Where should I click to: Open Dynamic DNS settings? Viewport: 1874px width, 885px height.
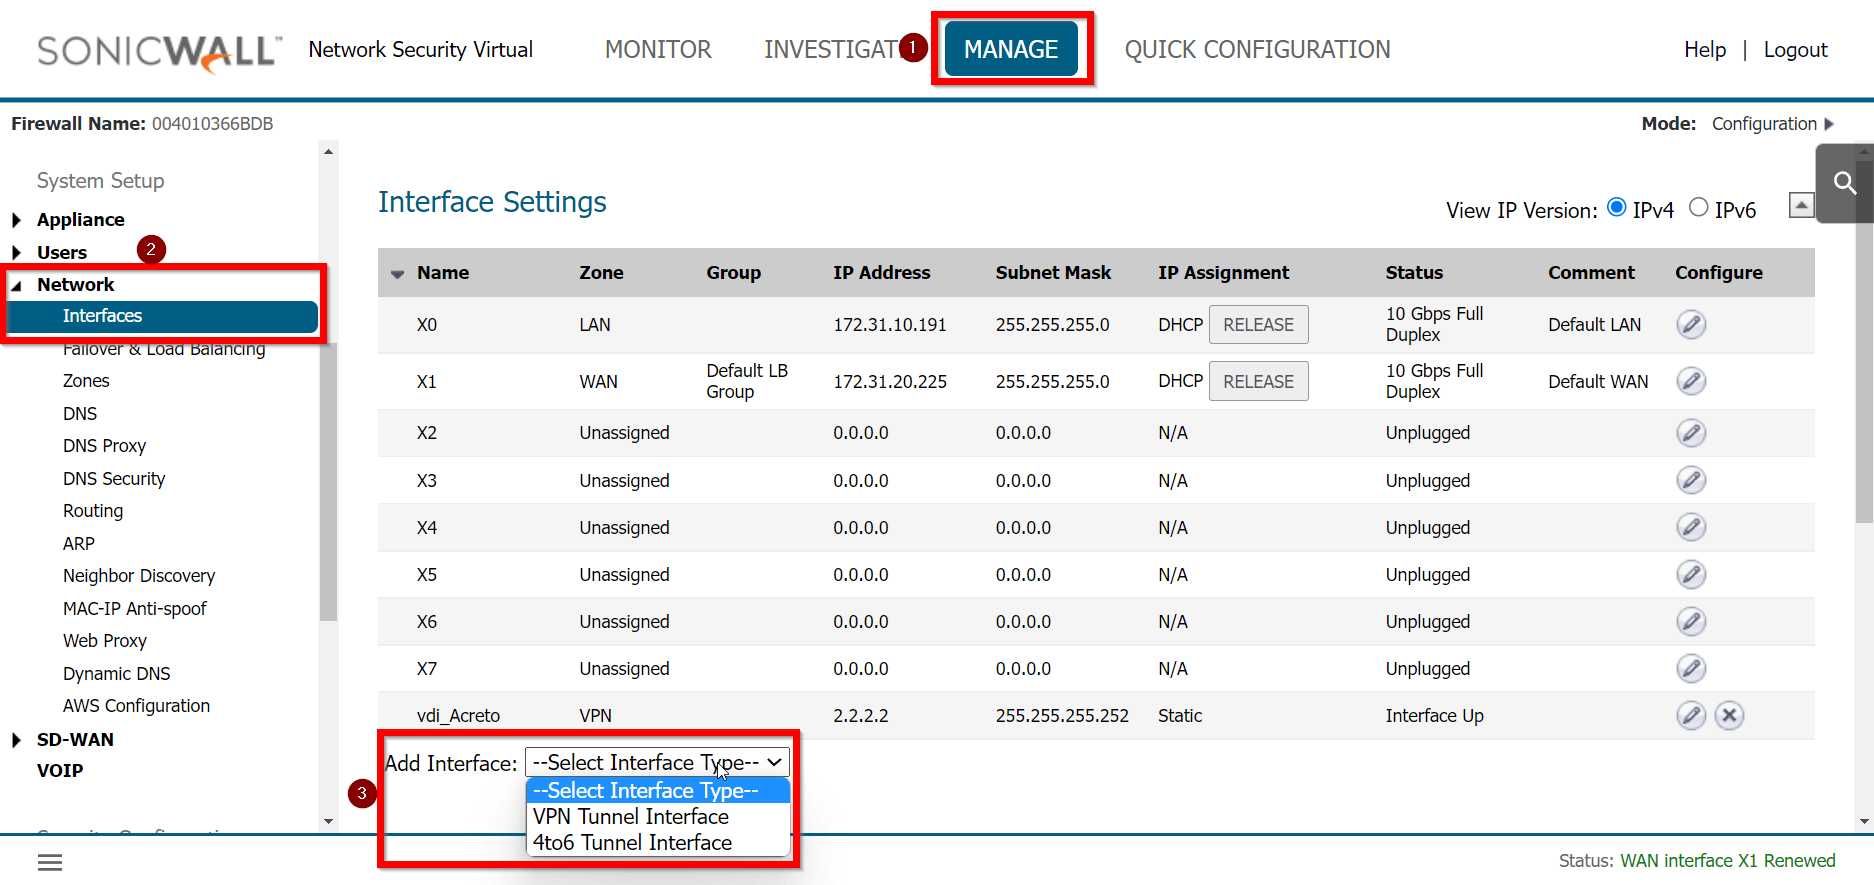[117, 674]
